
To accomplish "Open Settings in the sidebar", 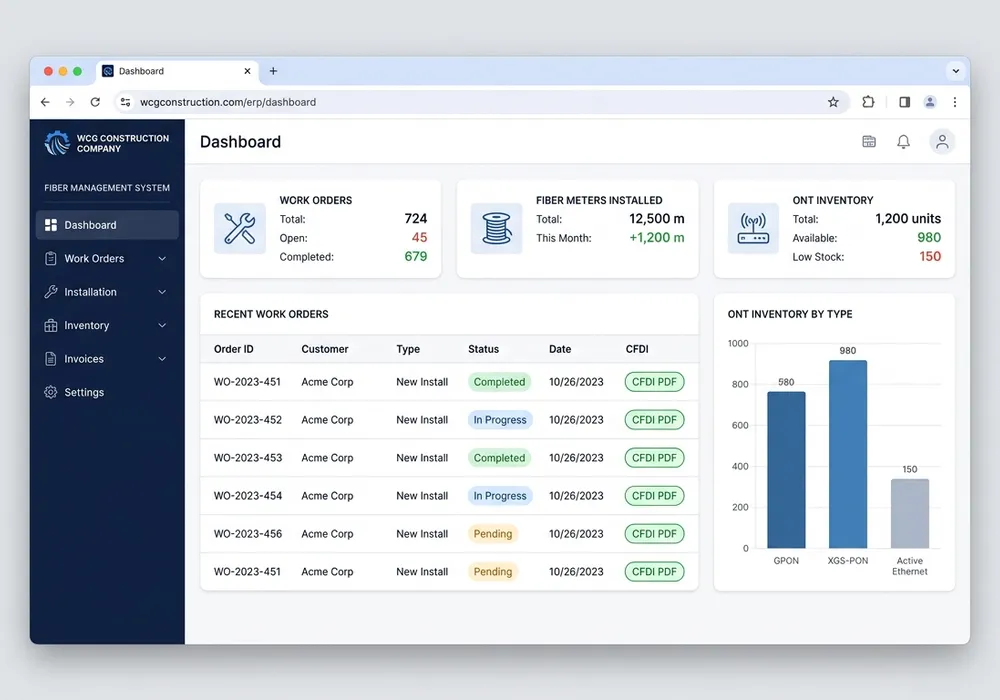I will click(x=107, y=392).
